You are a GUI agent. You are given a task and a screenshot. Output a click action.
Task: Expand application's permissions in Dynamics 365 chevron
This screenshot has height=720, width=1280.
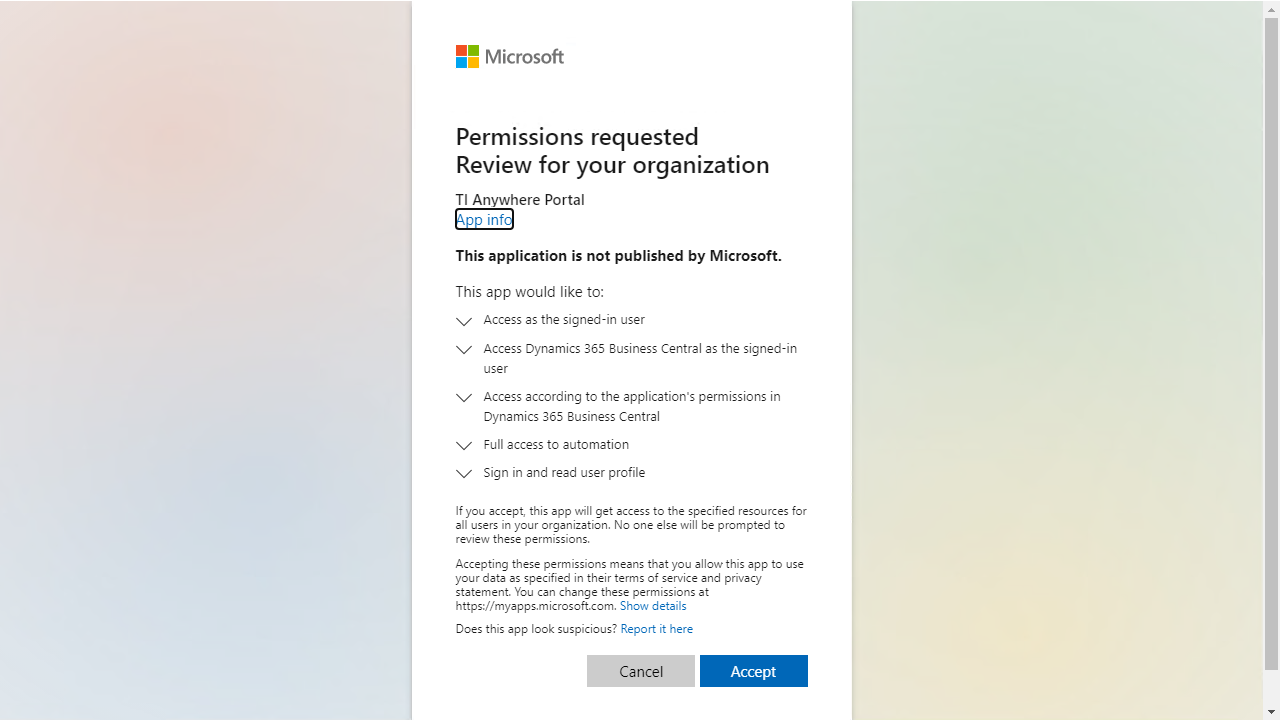point(464,398)
